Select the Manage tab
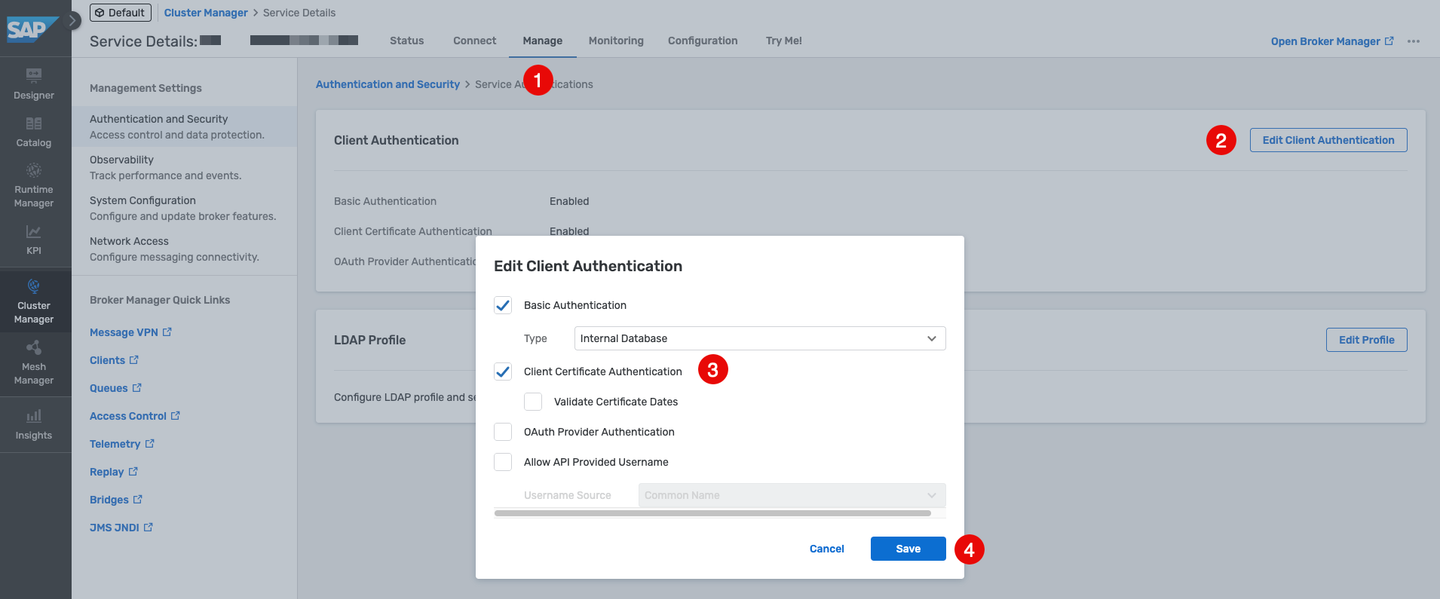The width and height of the screenshot is (1440, 599). (542, 41)
